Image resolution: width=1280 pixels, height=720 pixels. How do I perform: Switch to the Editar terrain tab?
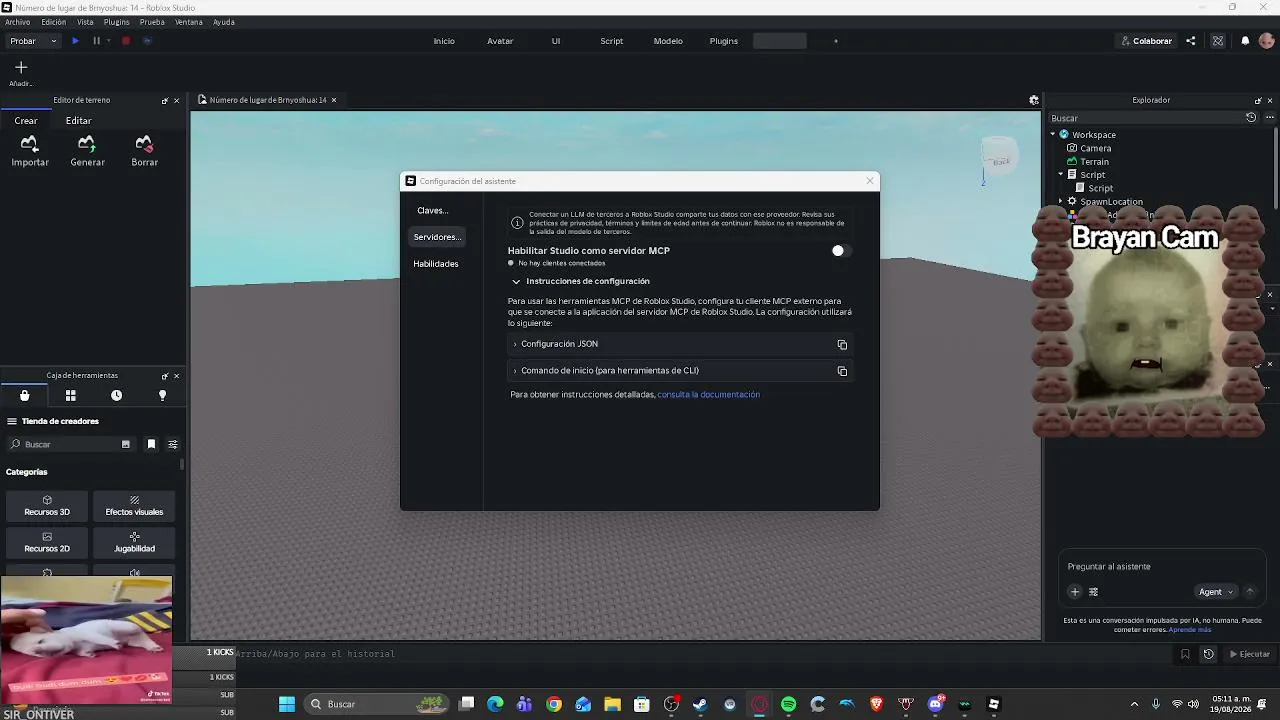click(x=78, y=120)
